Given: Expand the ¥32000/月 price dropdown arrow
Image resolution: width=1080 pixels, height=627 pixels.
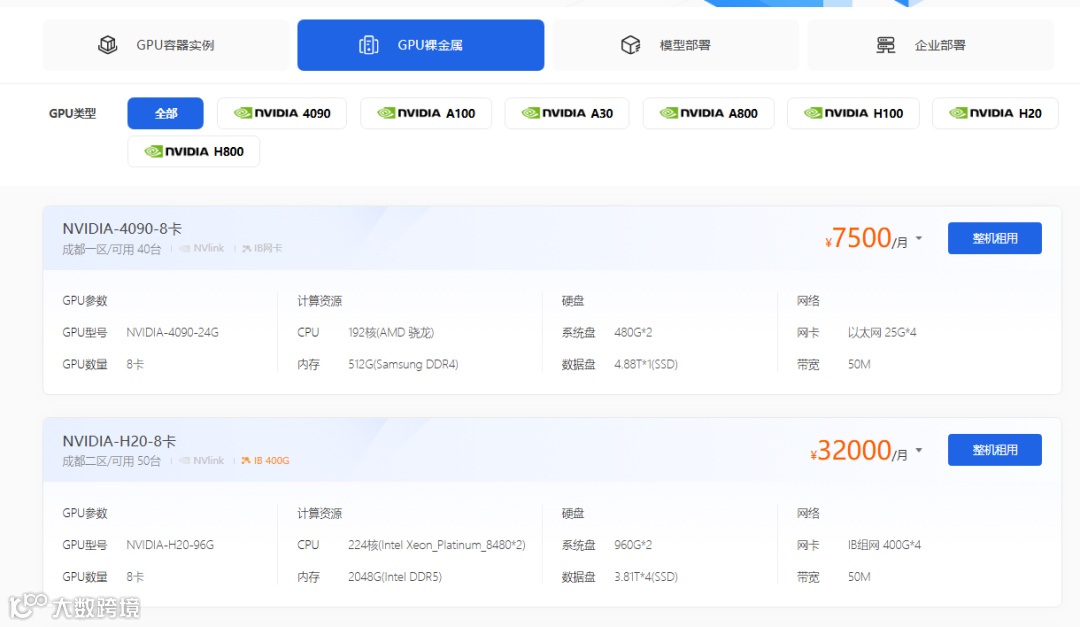Looking at the screenshot, I should pyautogui.click(x=919, y=451).
